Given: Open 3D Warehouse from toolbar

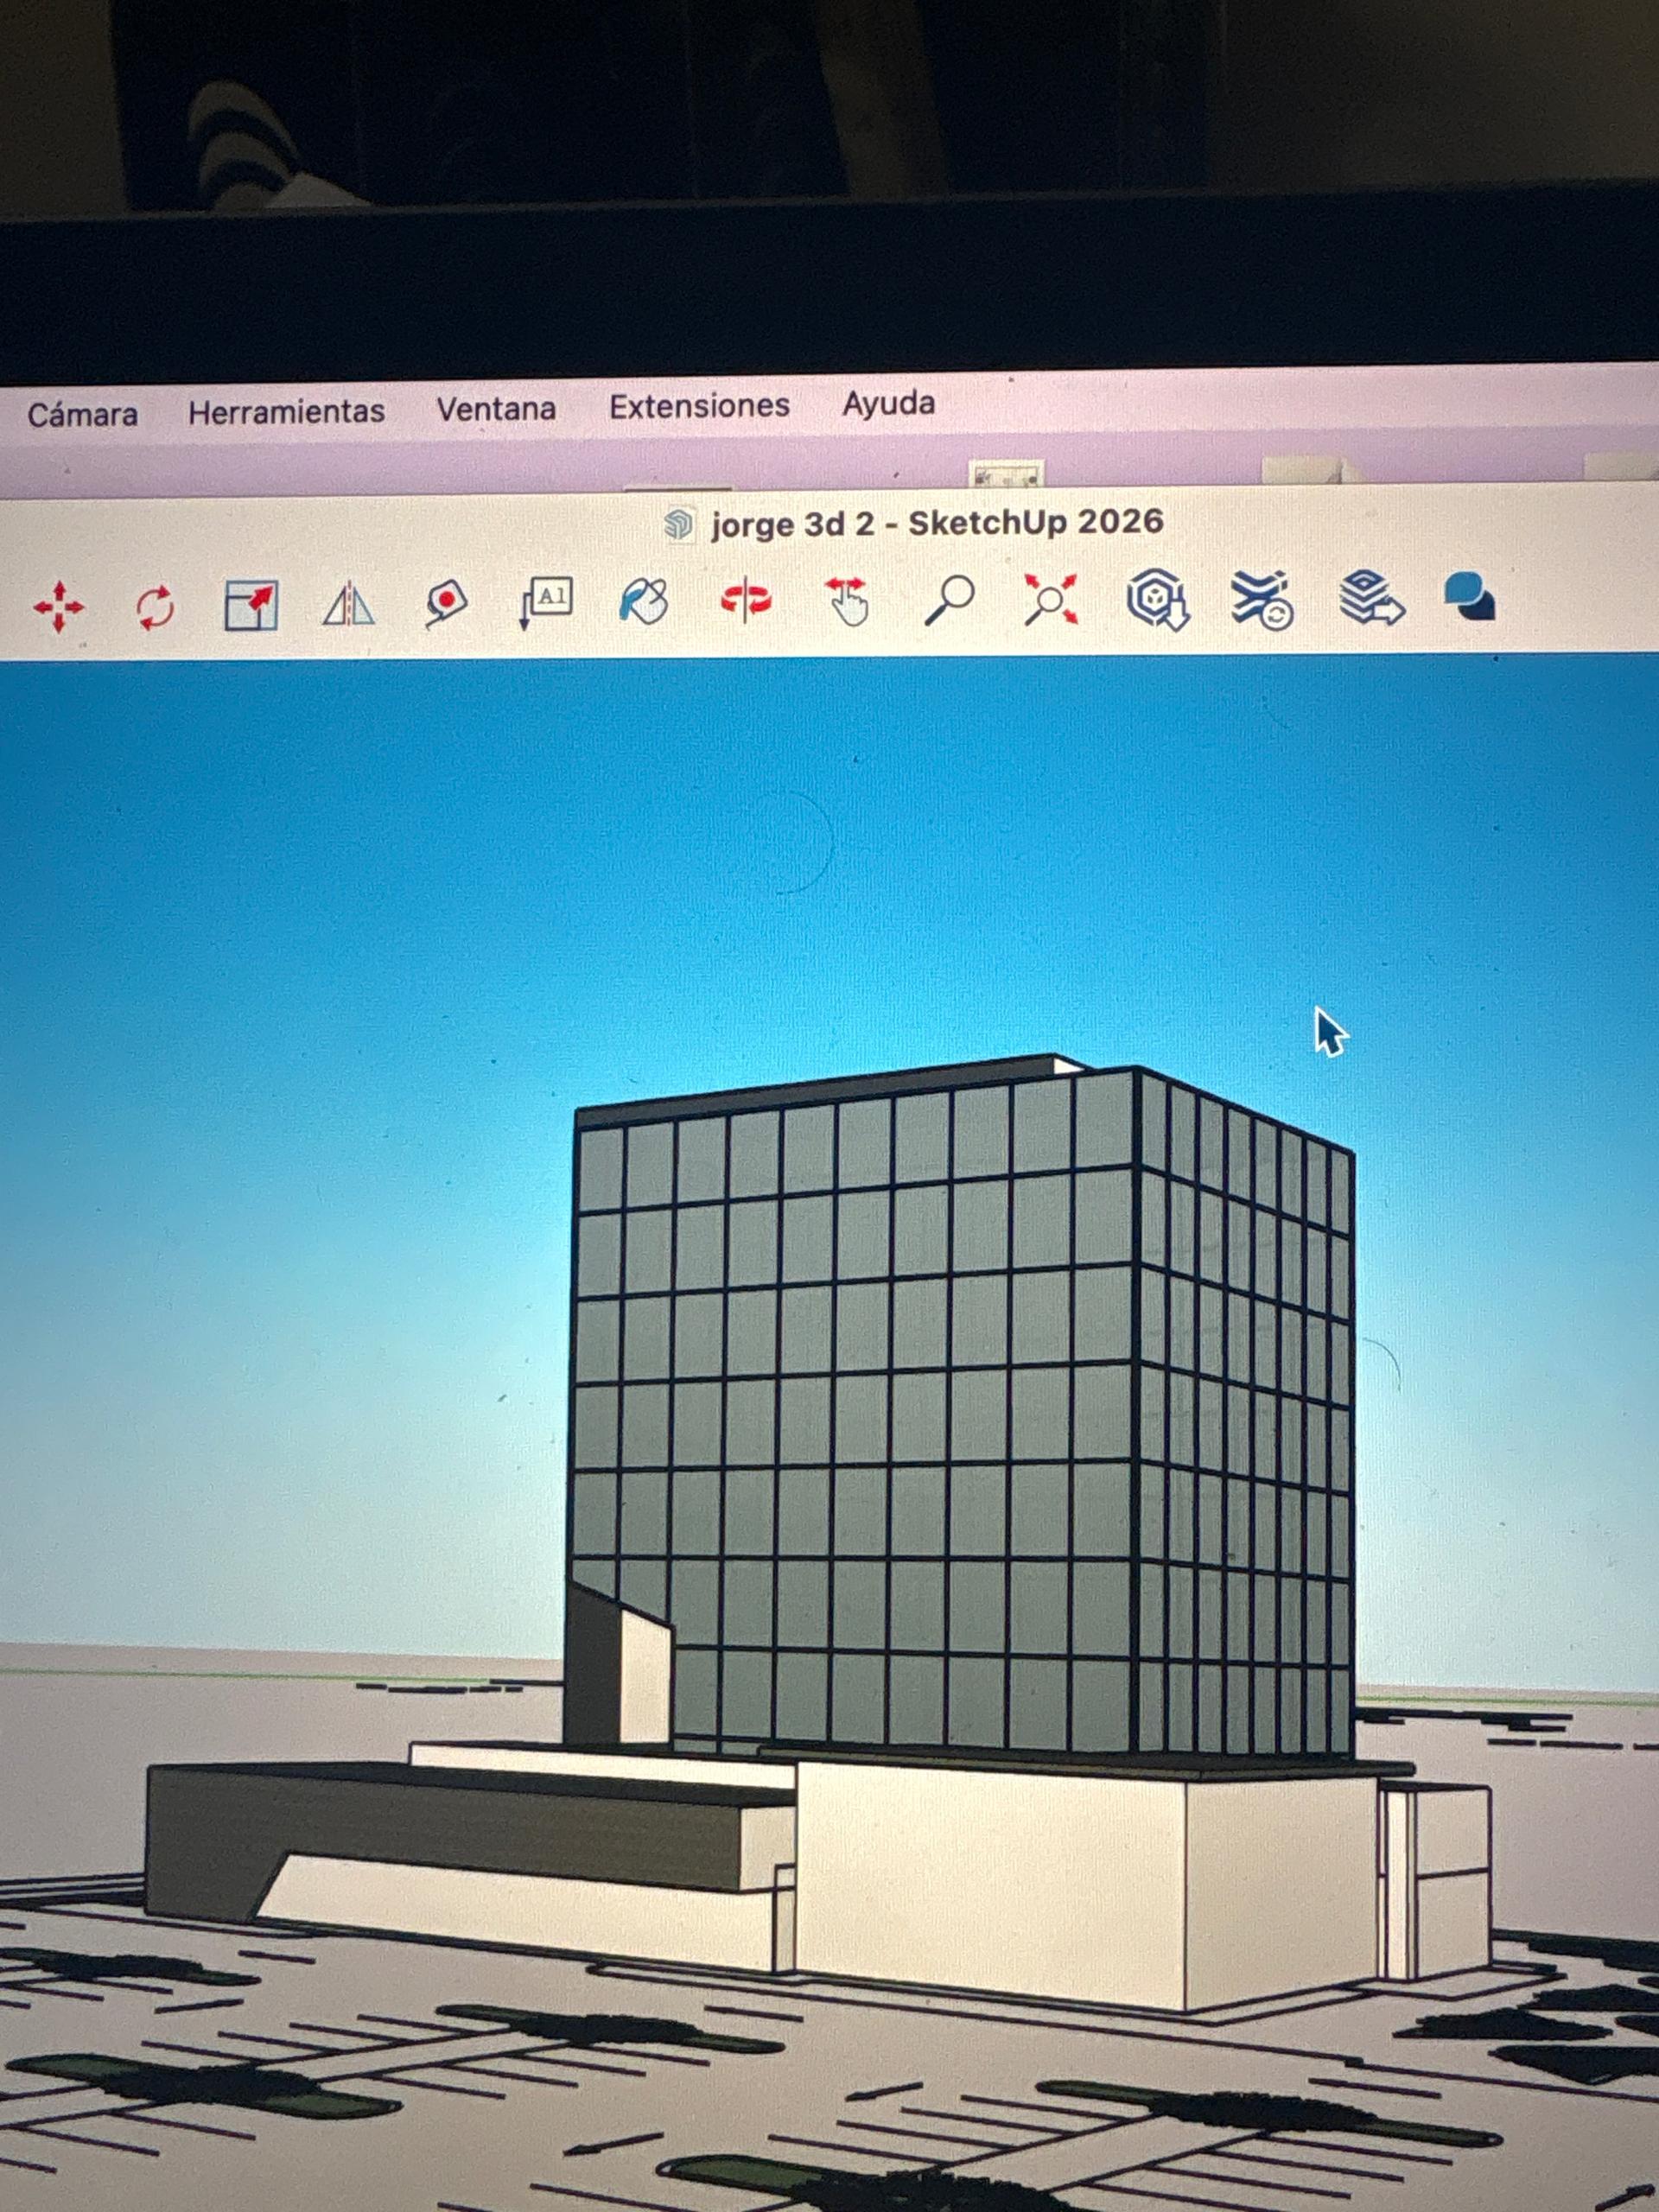Looking at the screenshot, I should click(1157, 599).
